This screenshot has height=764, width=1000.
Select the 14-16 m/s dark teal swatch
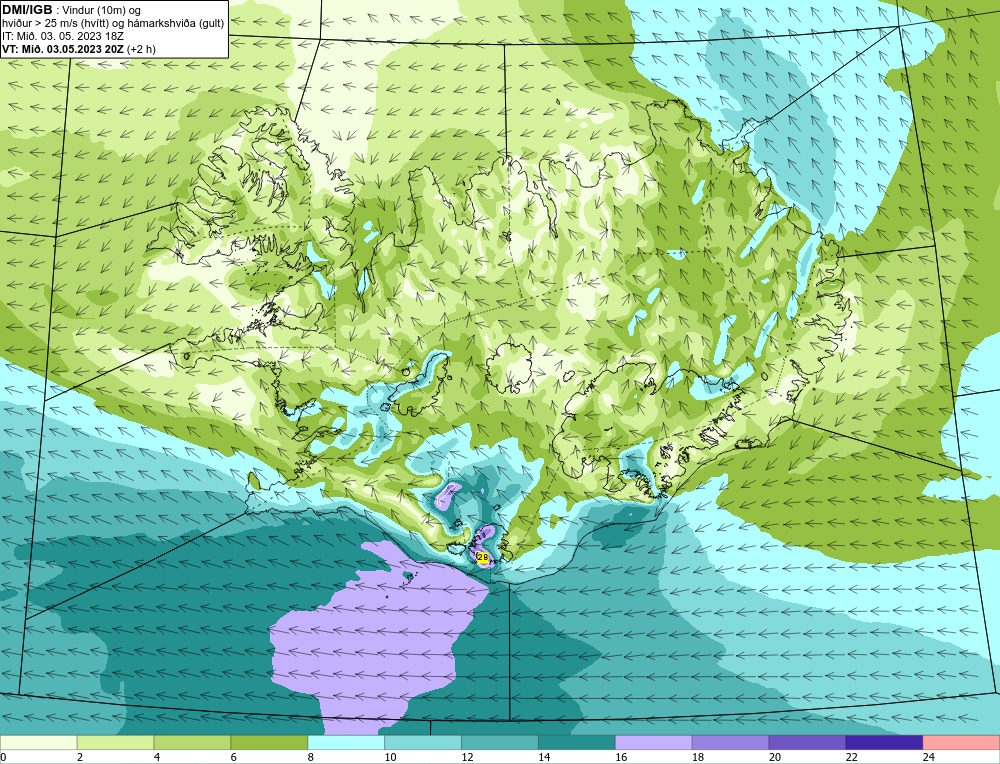click(x=577, y=743)
